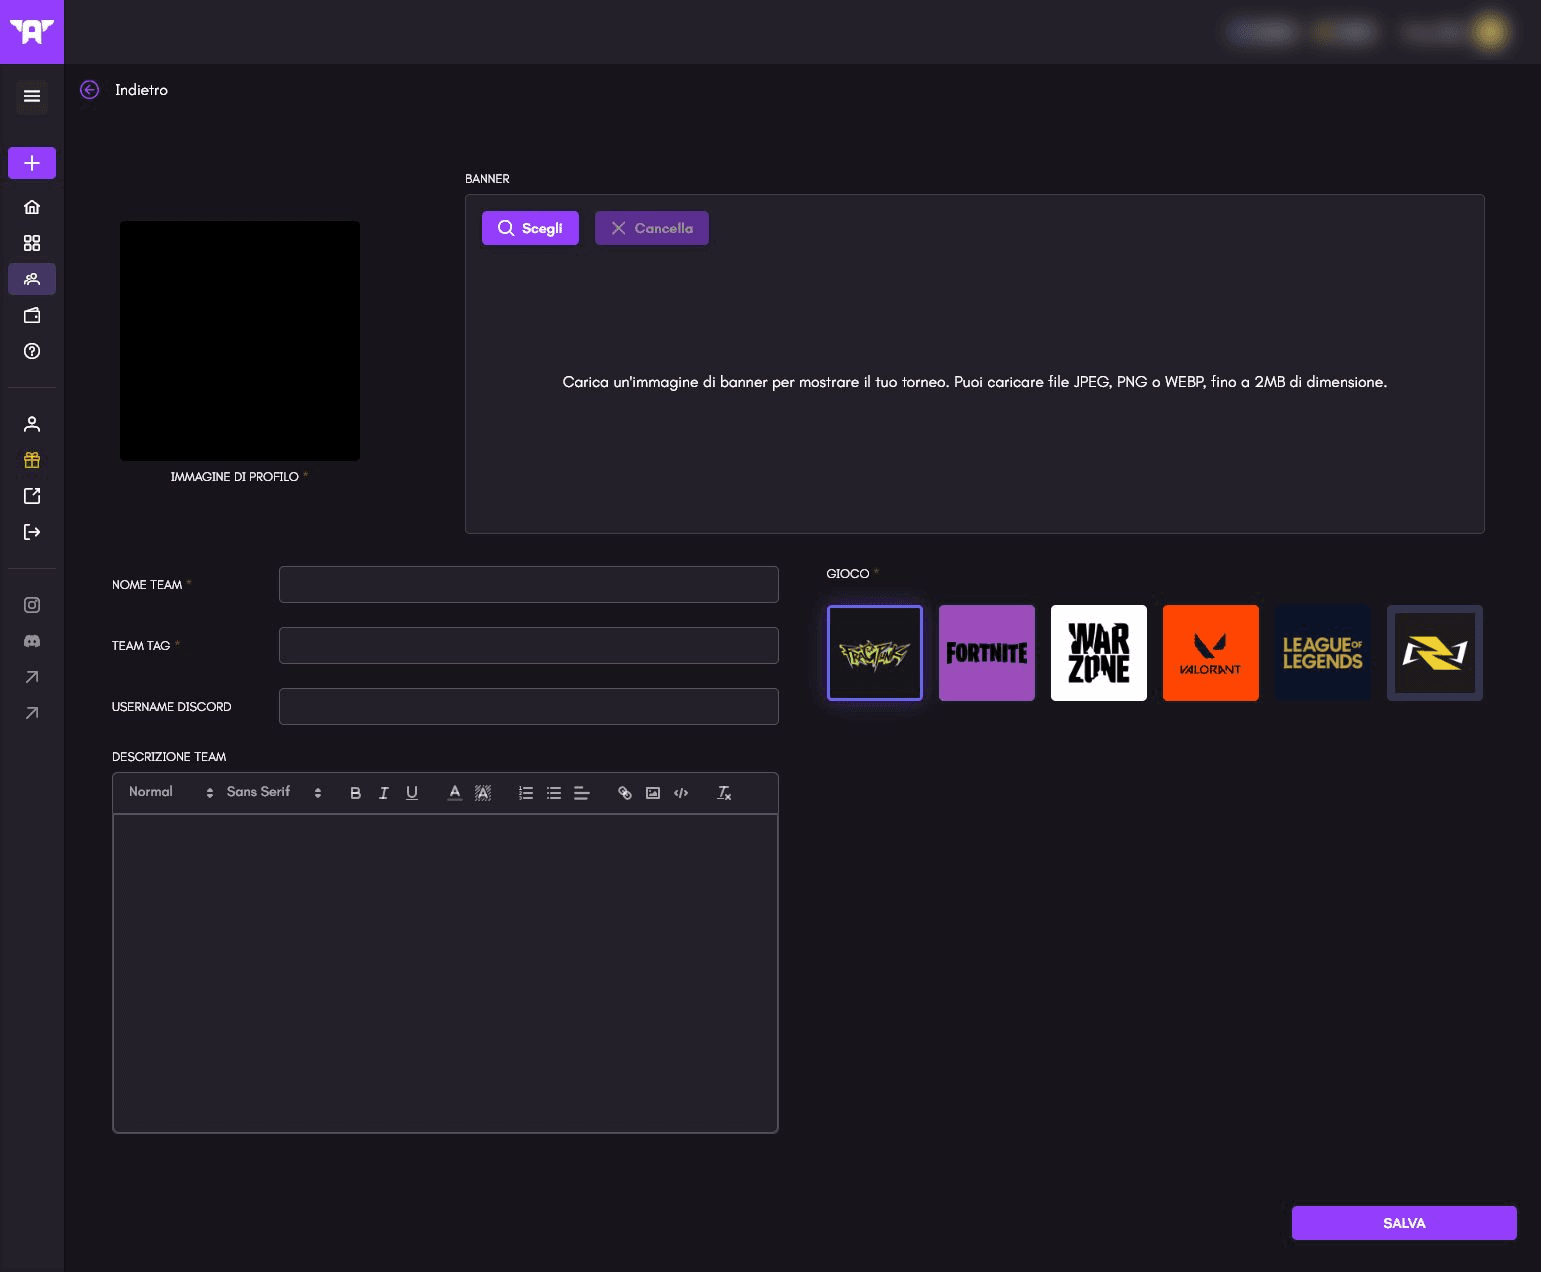The width and height of the screenshot is (1541, 1272).
Task: Click the external link square icon in sidebar
Action: click(32, 496)
